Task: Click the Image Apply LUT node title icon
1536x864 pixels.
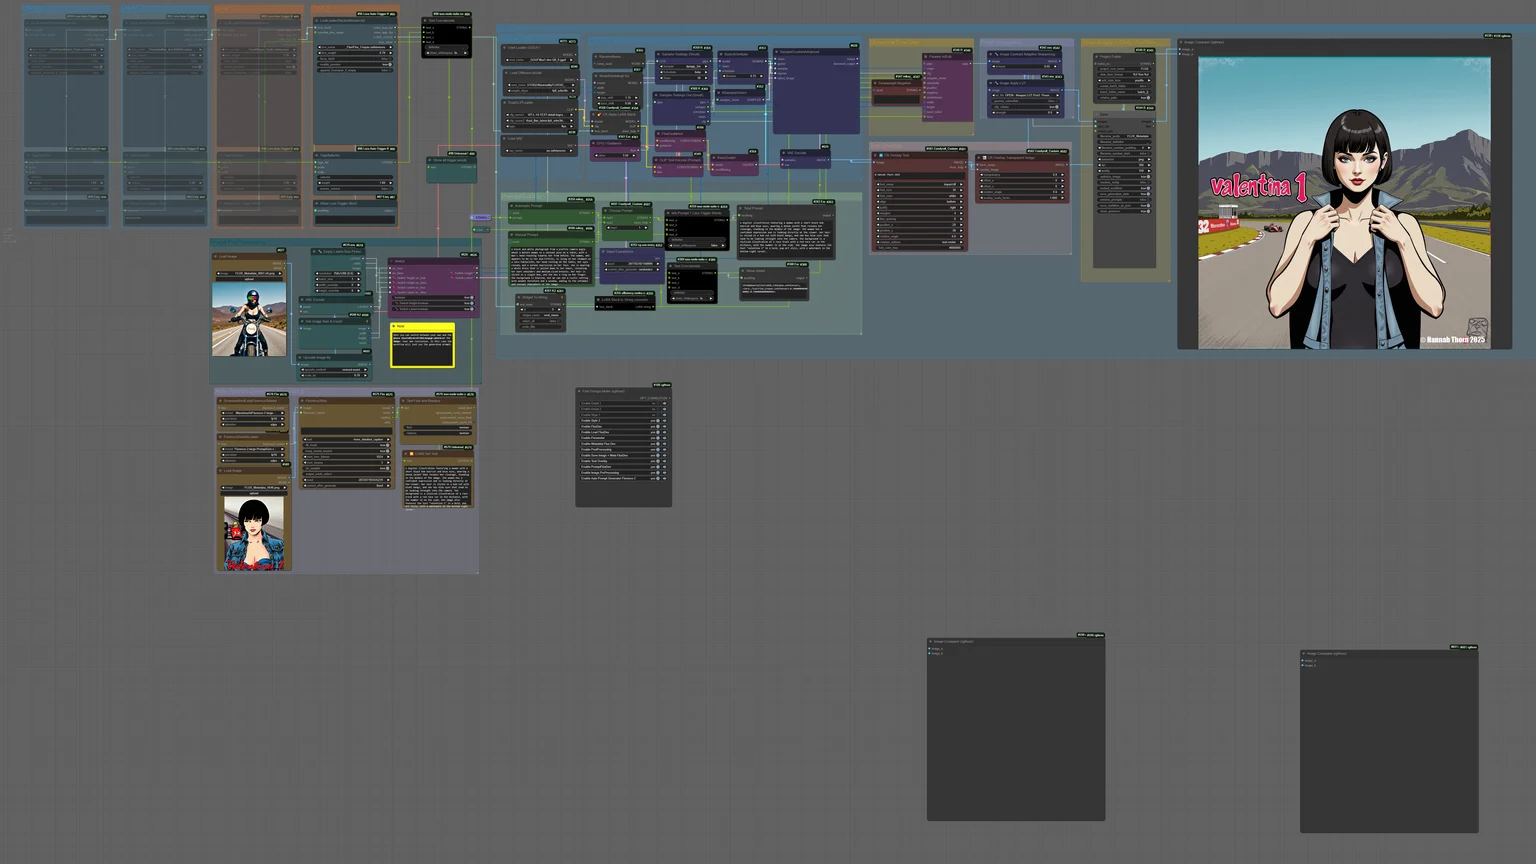Action: click(997, 83)
